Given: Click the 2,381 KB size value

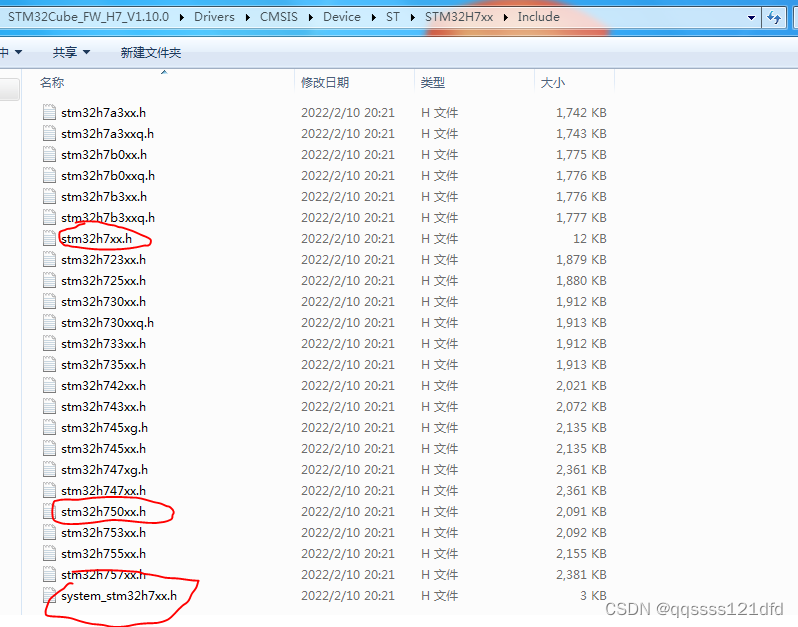Looking at the screenshot, I should pyautogui.click(x=581, y=575).
